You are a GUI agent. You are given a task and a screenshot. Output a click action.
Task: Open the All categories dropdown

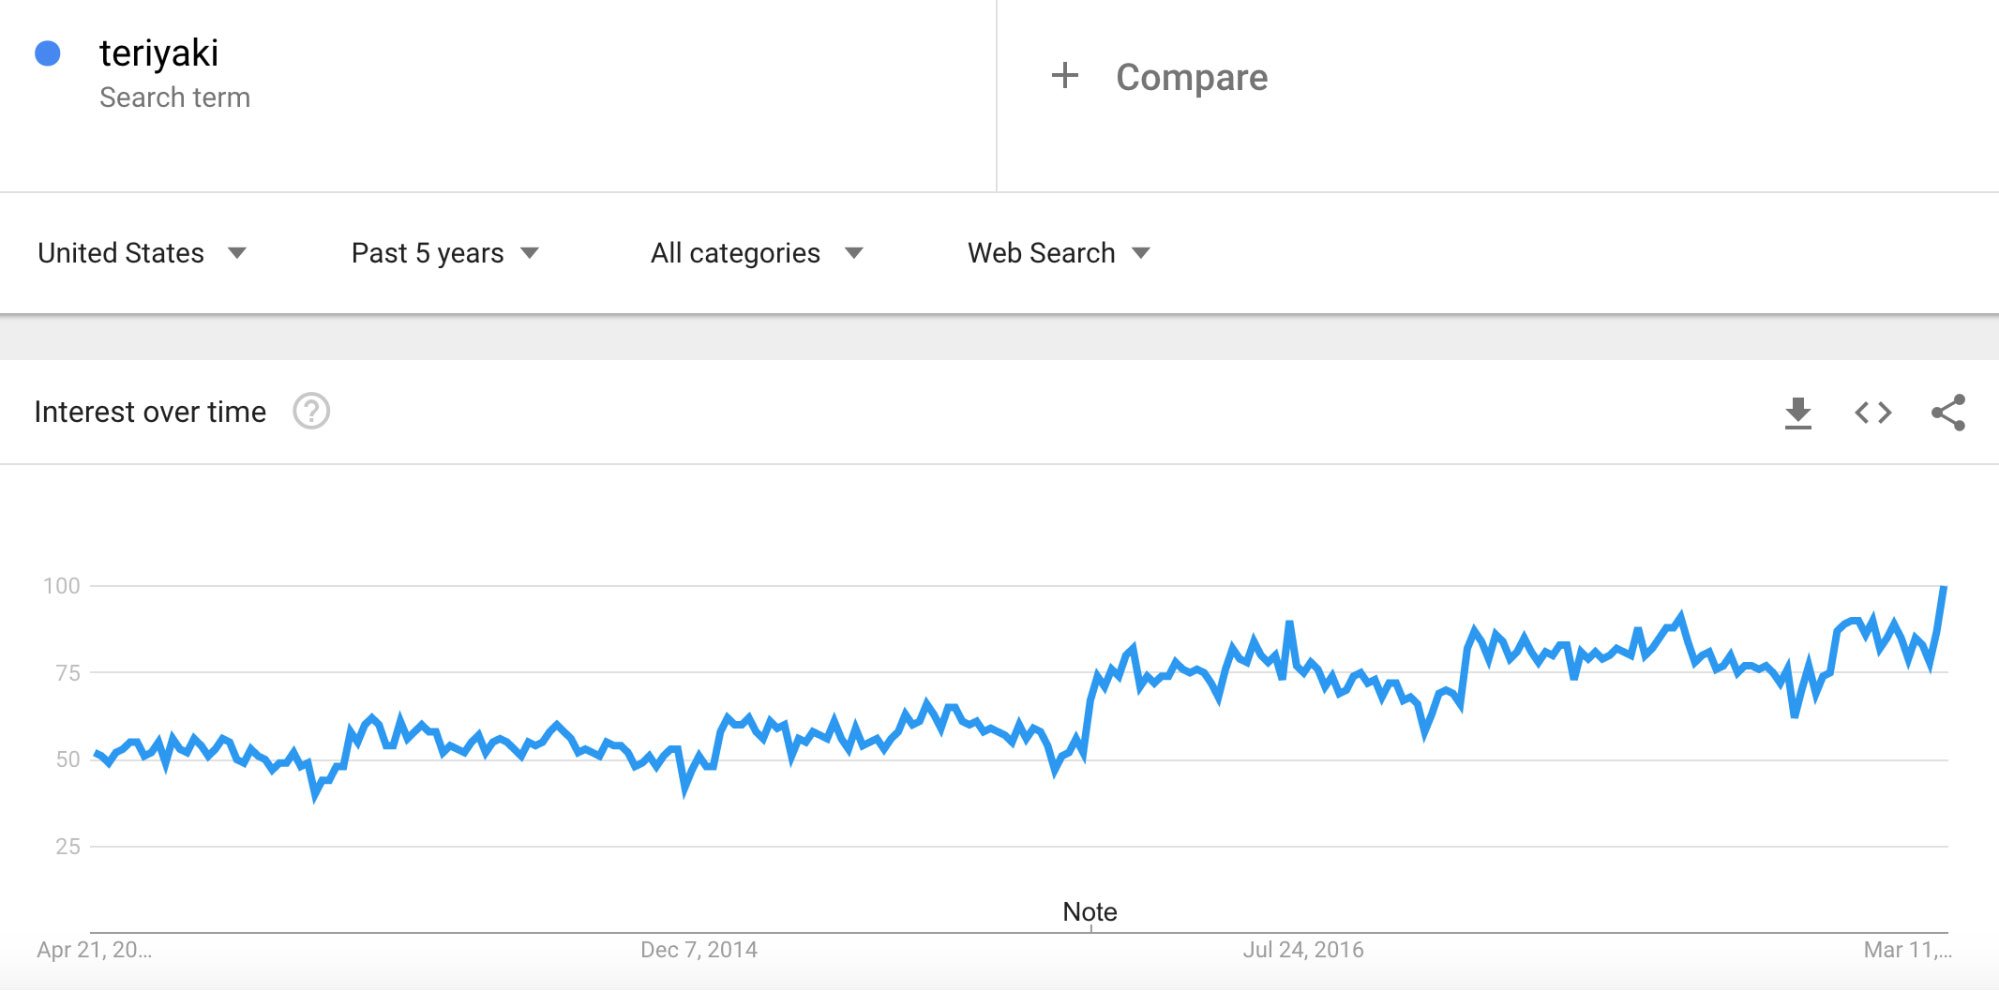coord(756,253)
